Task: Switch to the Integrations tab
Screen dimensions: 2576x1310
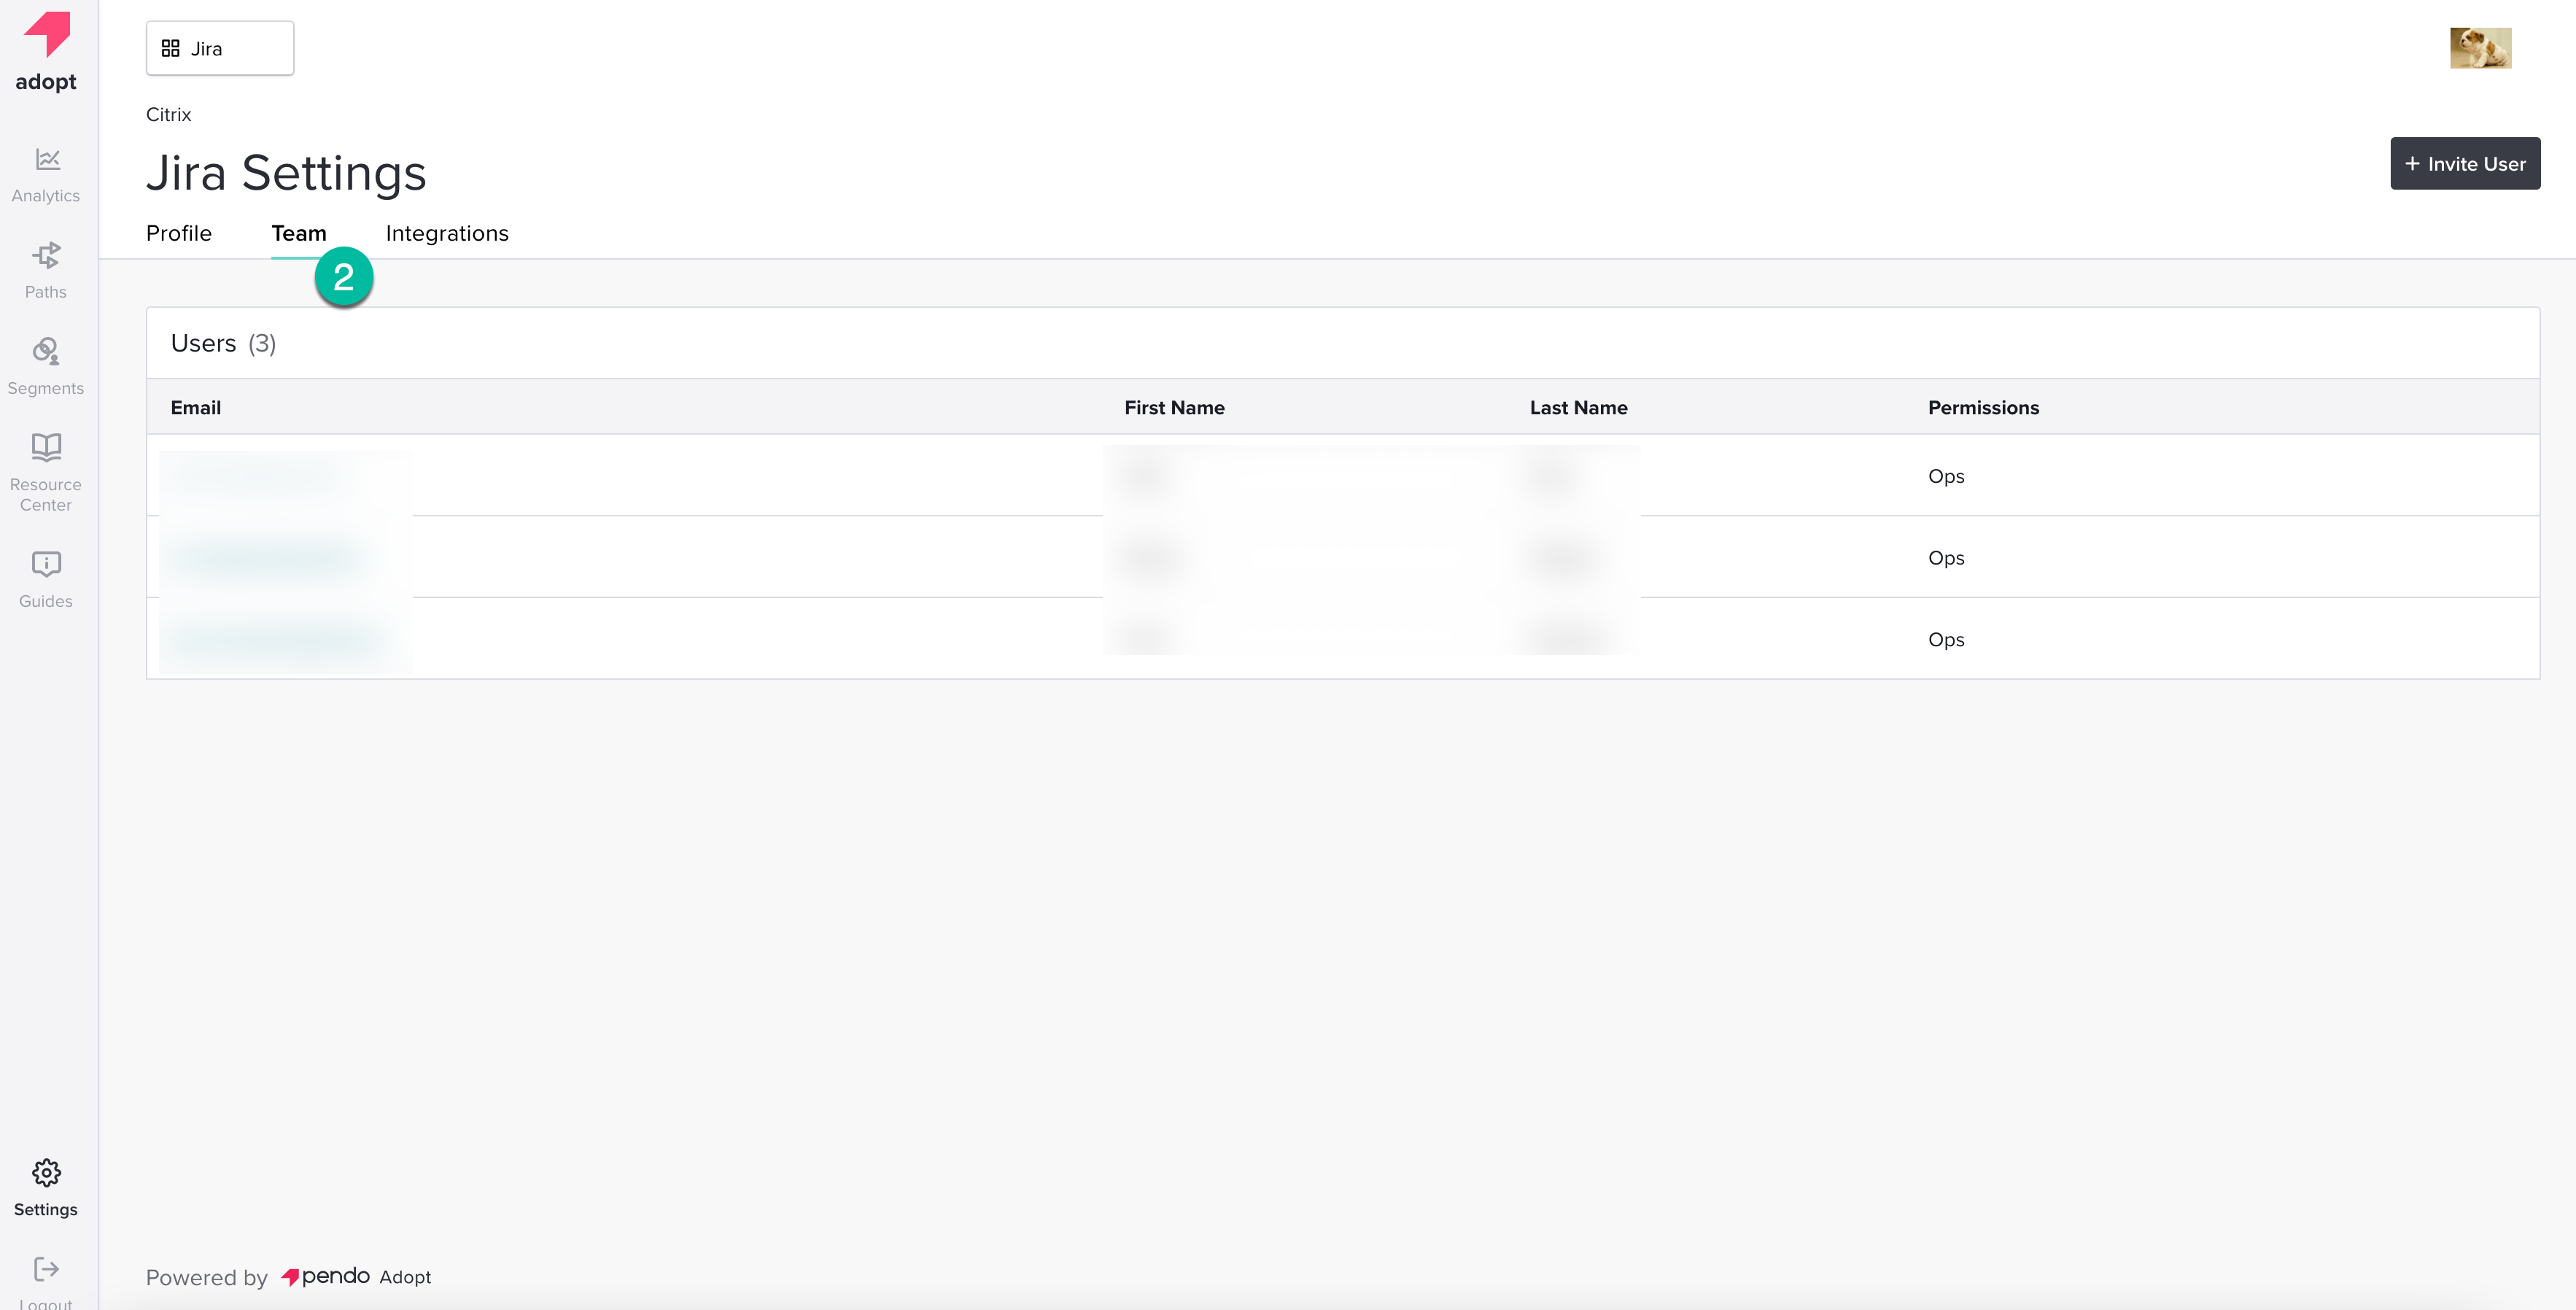Action: coord(447,234)
